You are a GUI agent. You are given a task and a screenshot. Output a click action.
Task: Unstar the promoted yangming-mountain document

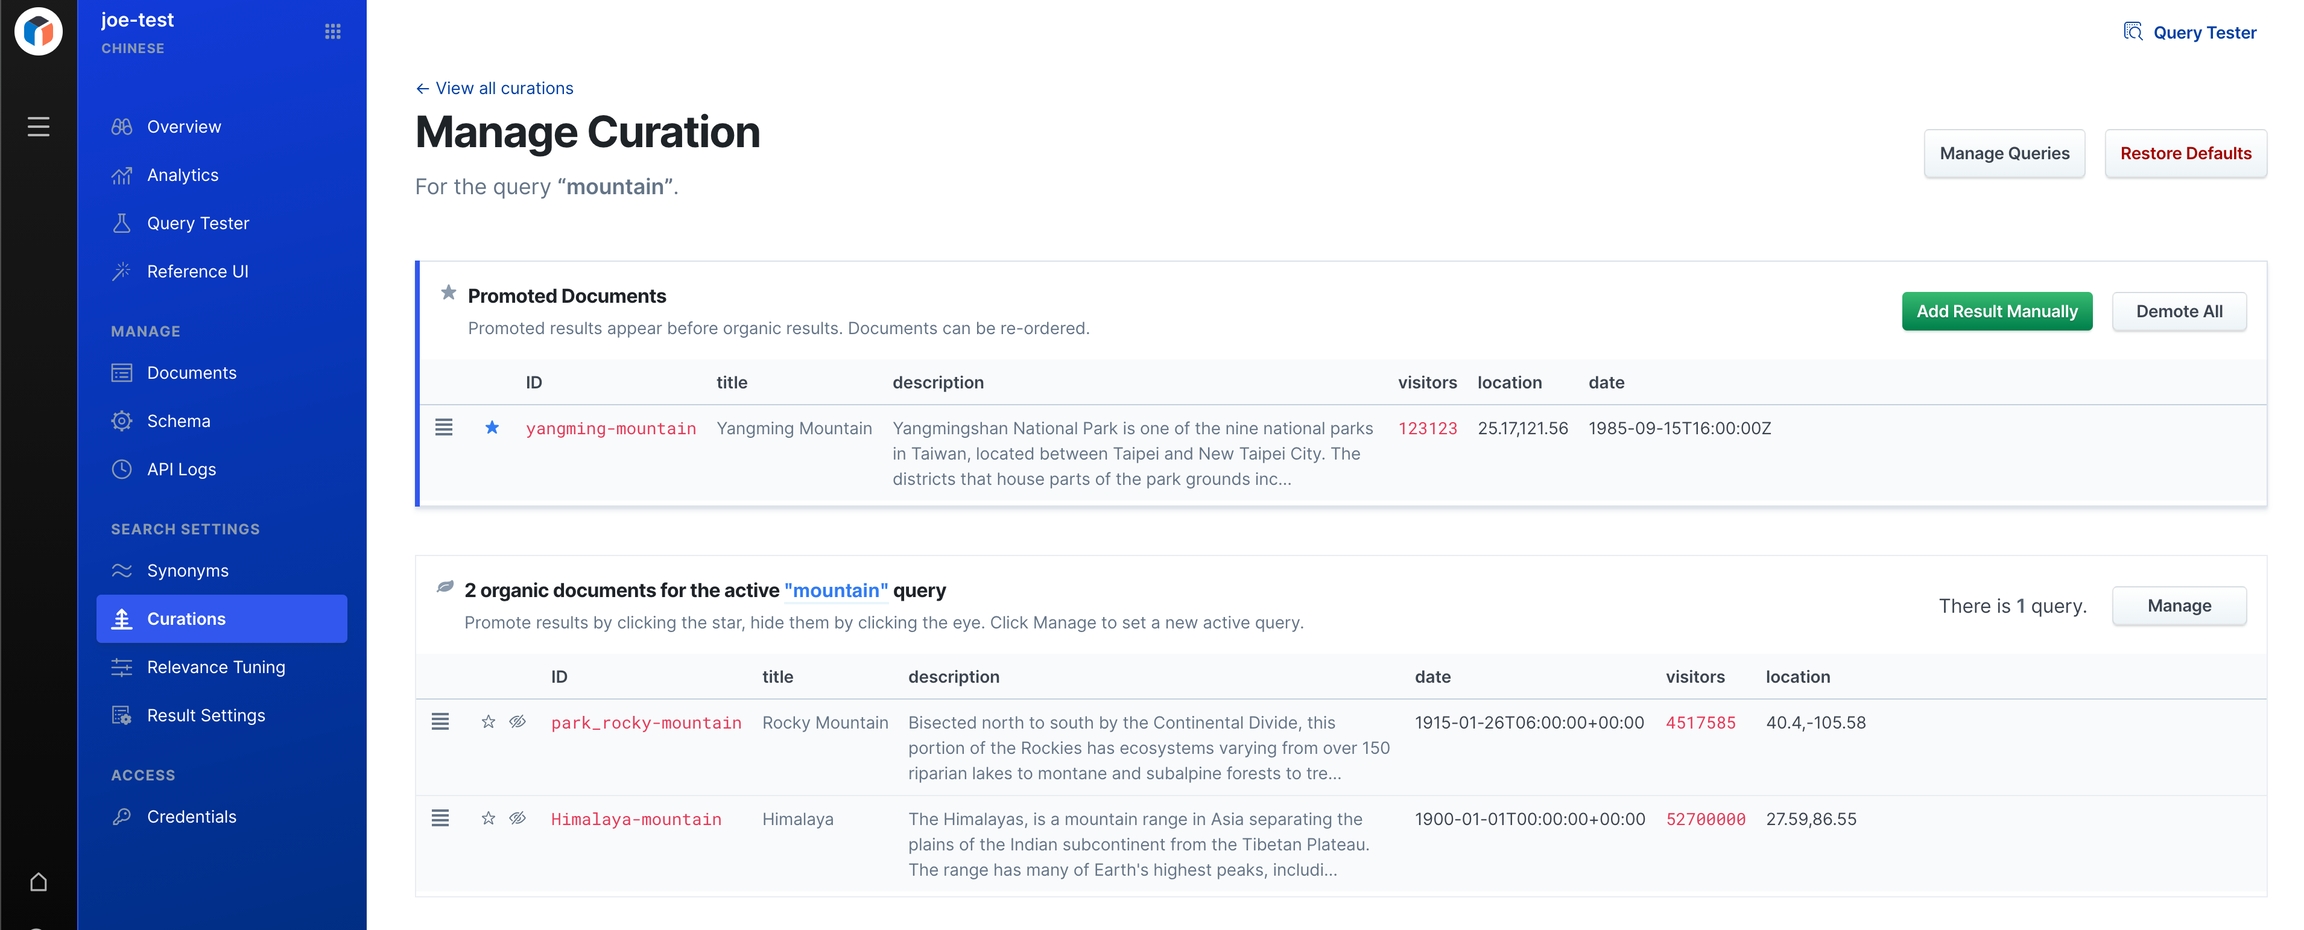[x=492, y=428]
